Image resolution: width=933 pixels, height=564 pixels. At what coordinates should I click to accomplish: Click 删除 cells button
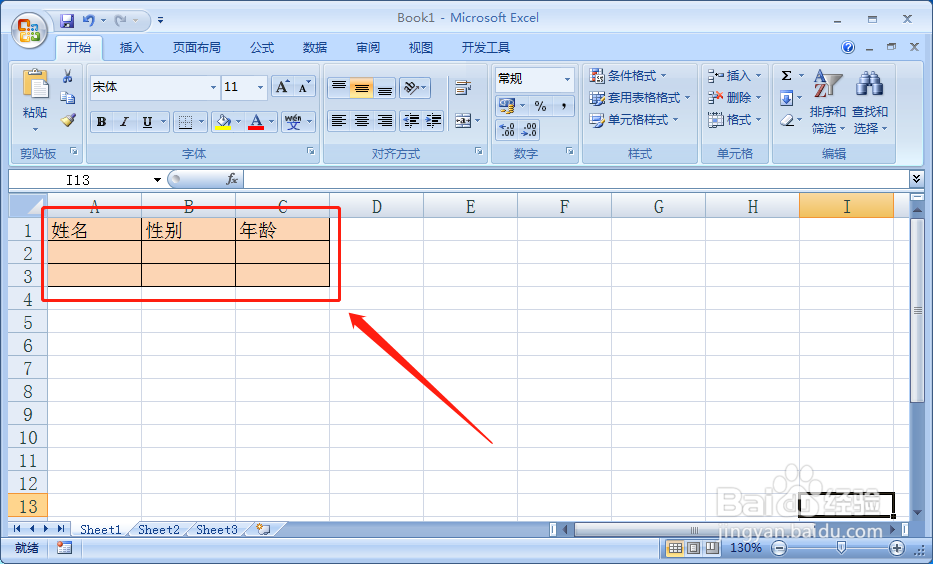(735, 98)
